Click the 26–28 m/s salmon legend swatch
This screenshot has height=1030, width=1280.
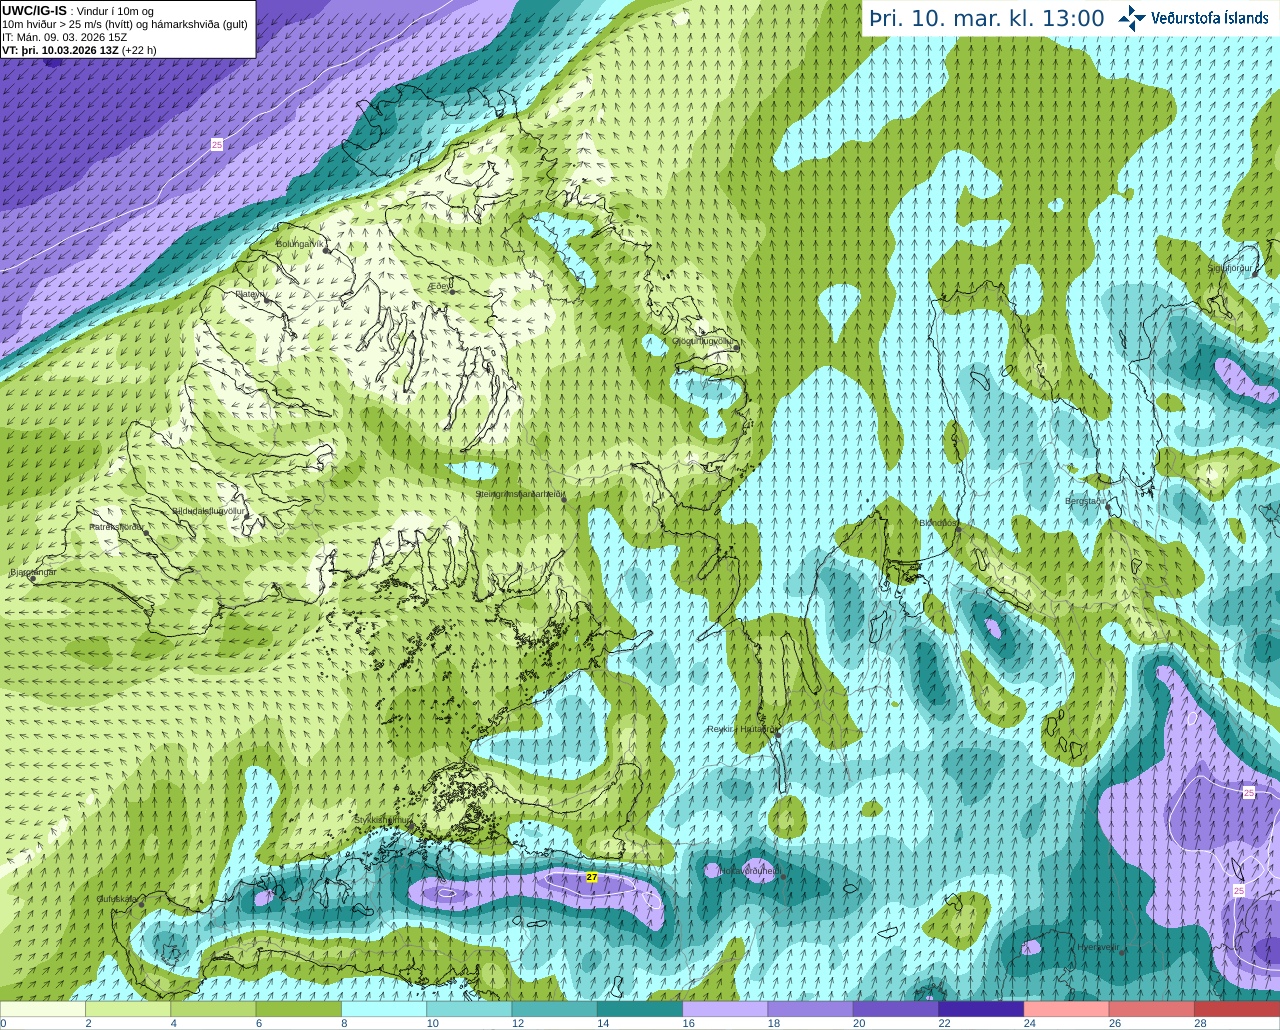click(x=1152, y=1008)
